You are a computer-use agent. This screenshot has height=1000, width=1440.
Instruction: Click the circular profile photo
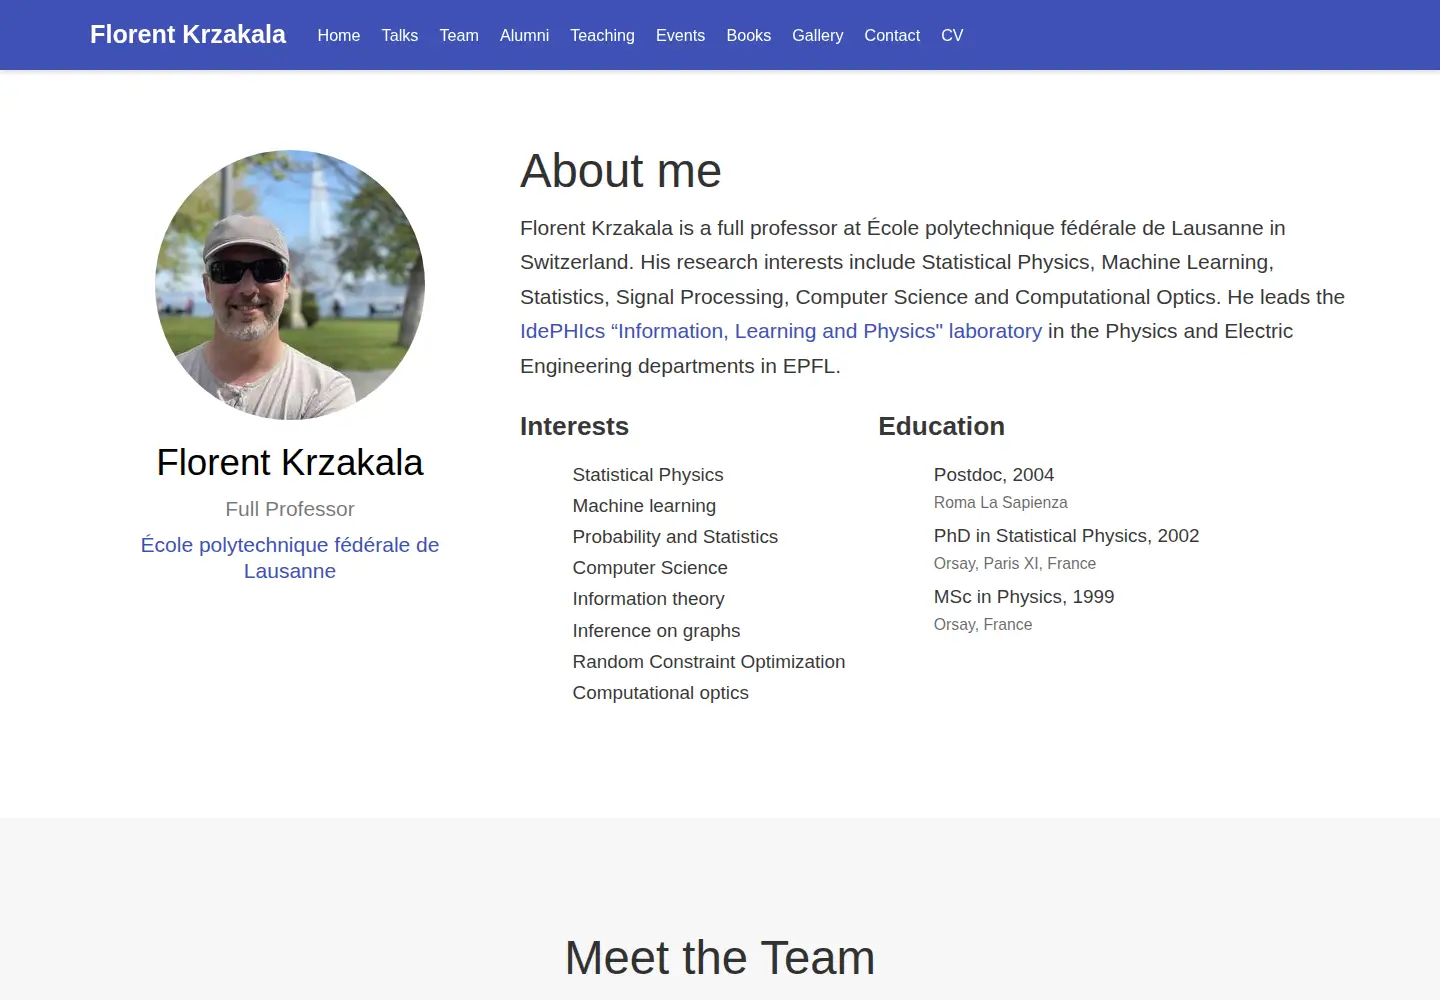tap(290, 285)
